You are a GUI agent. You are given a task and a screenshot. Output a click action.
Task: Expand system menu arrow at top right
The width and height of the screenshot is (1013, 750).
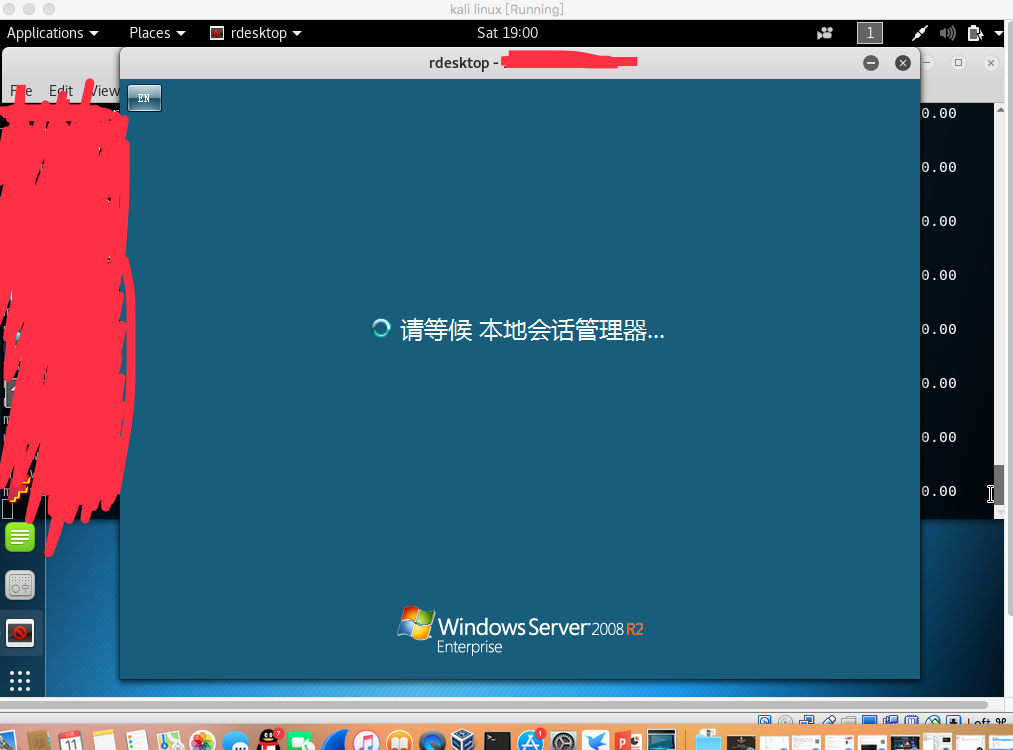coord(999,33)
